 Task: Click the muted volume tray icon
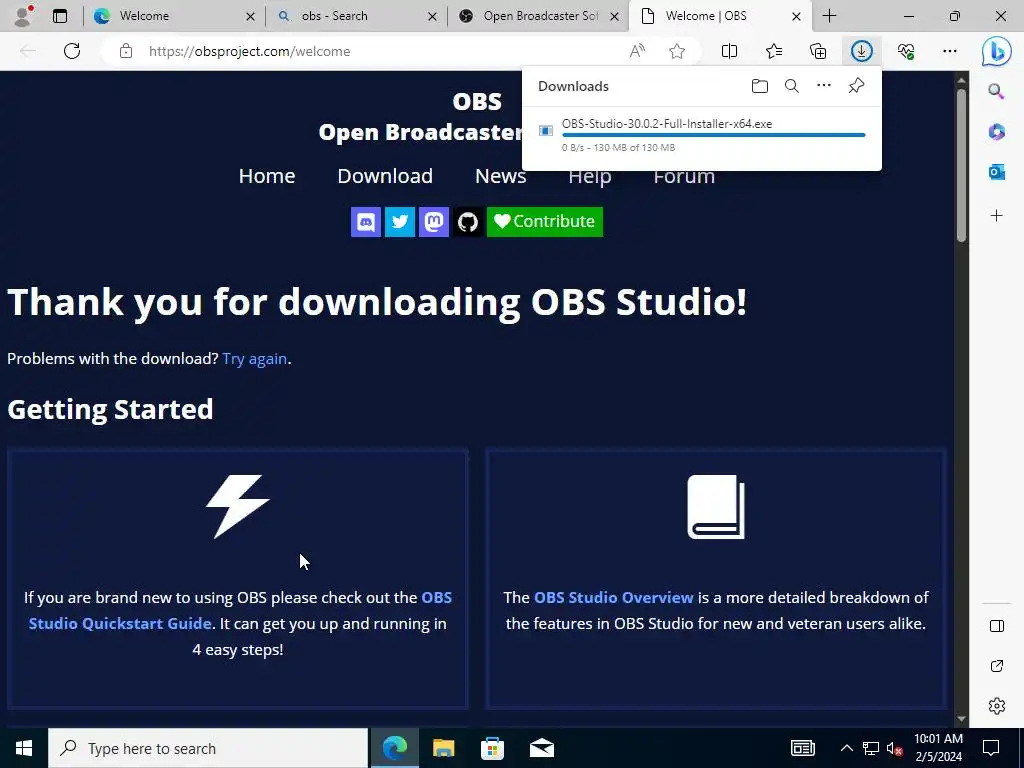[894, 748]
